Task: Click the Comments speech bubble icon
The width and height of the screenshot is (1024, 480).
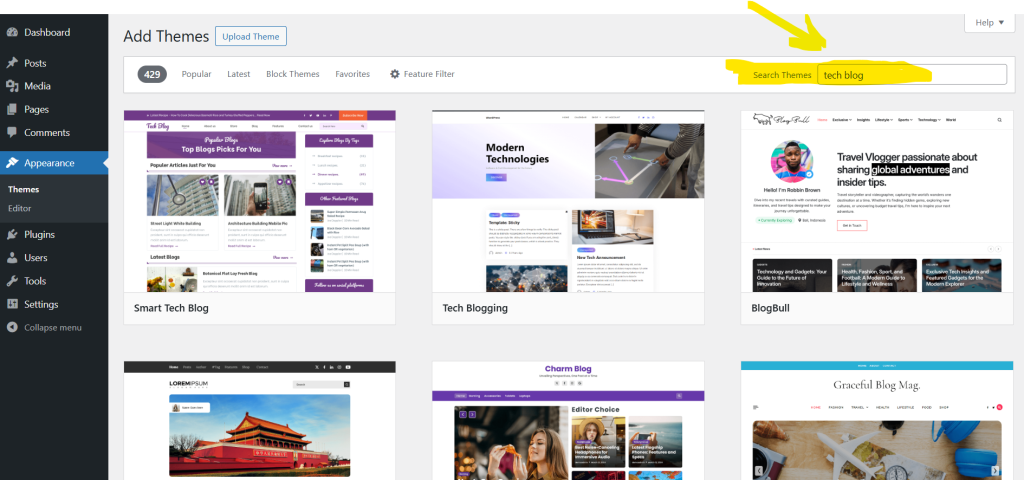Action: pyautogui.click(x=12, y=132)
